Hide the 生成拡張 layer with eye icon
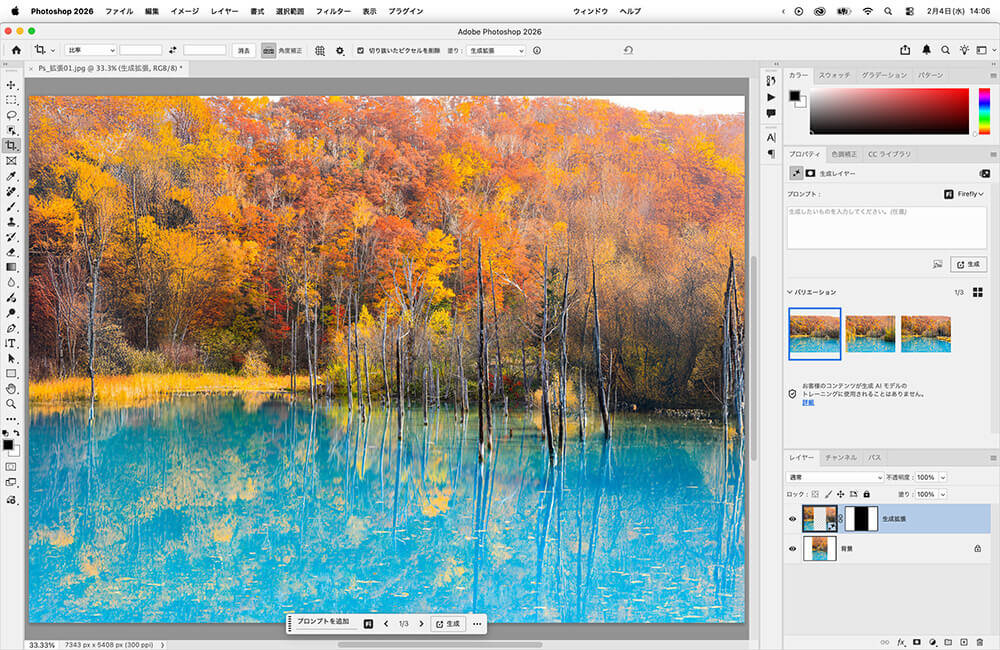Viewport: 1000px width, 650px height. [x=793, y=519]
